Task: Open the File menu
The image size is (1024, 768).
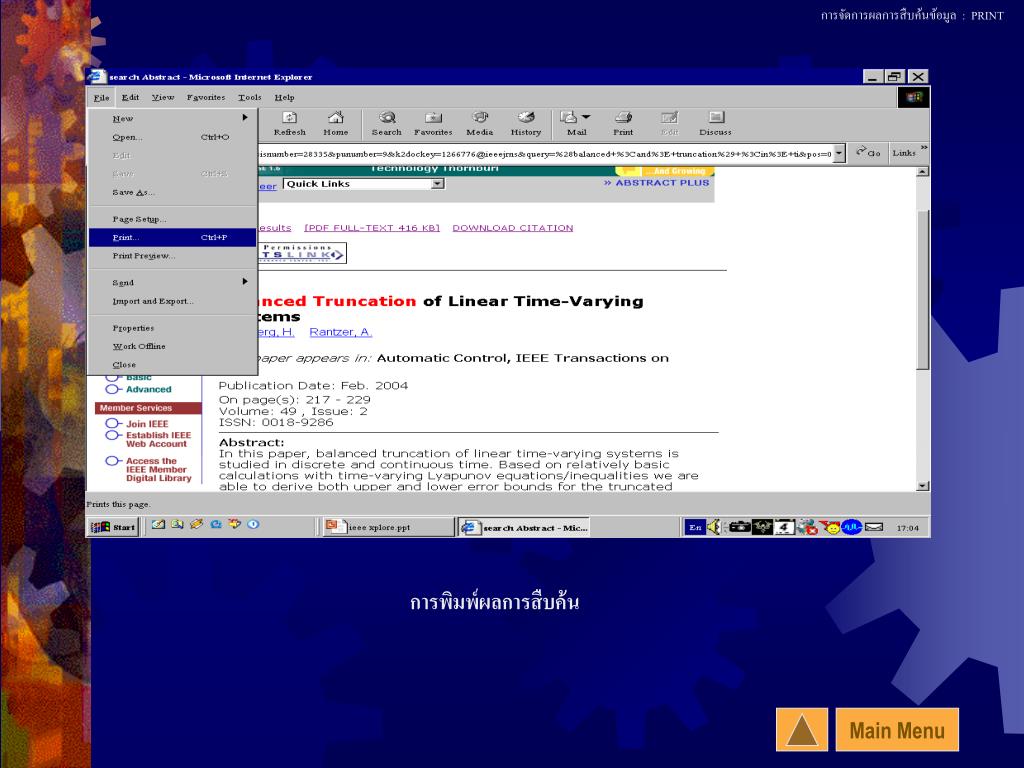Action: 101,98
